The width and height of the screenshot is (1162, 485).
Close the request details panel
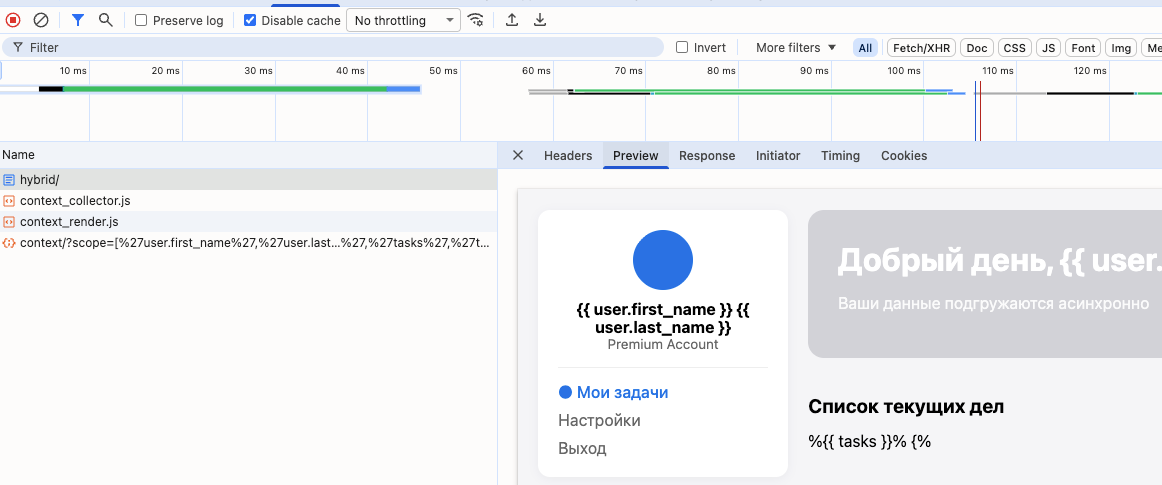tap(518, 156)
